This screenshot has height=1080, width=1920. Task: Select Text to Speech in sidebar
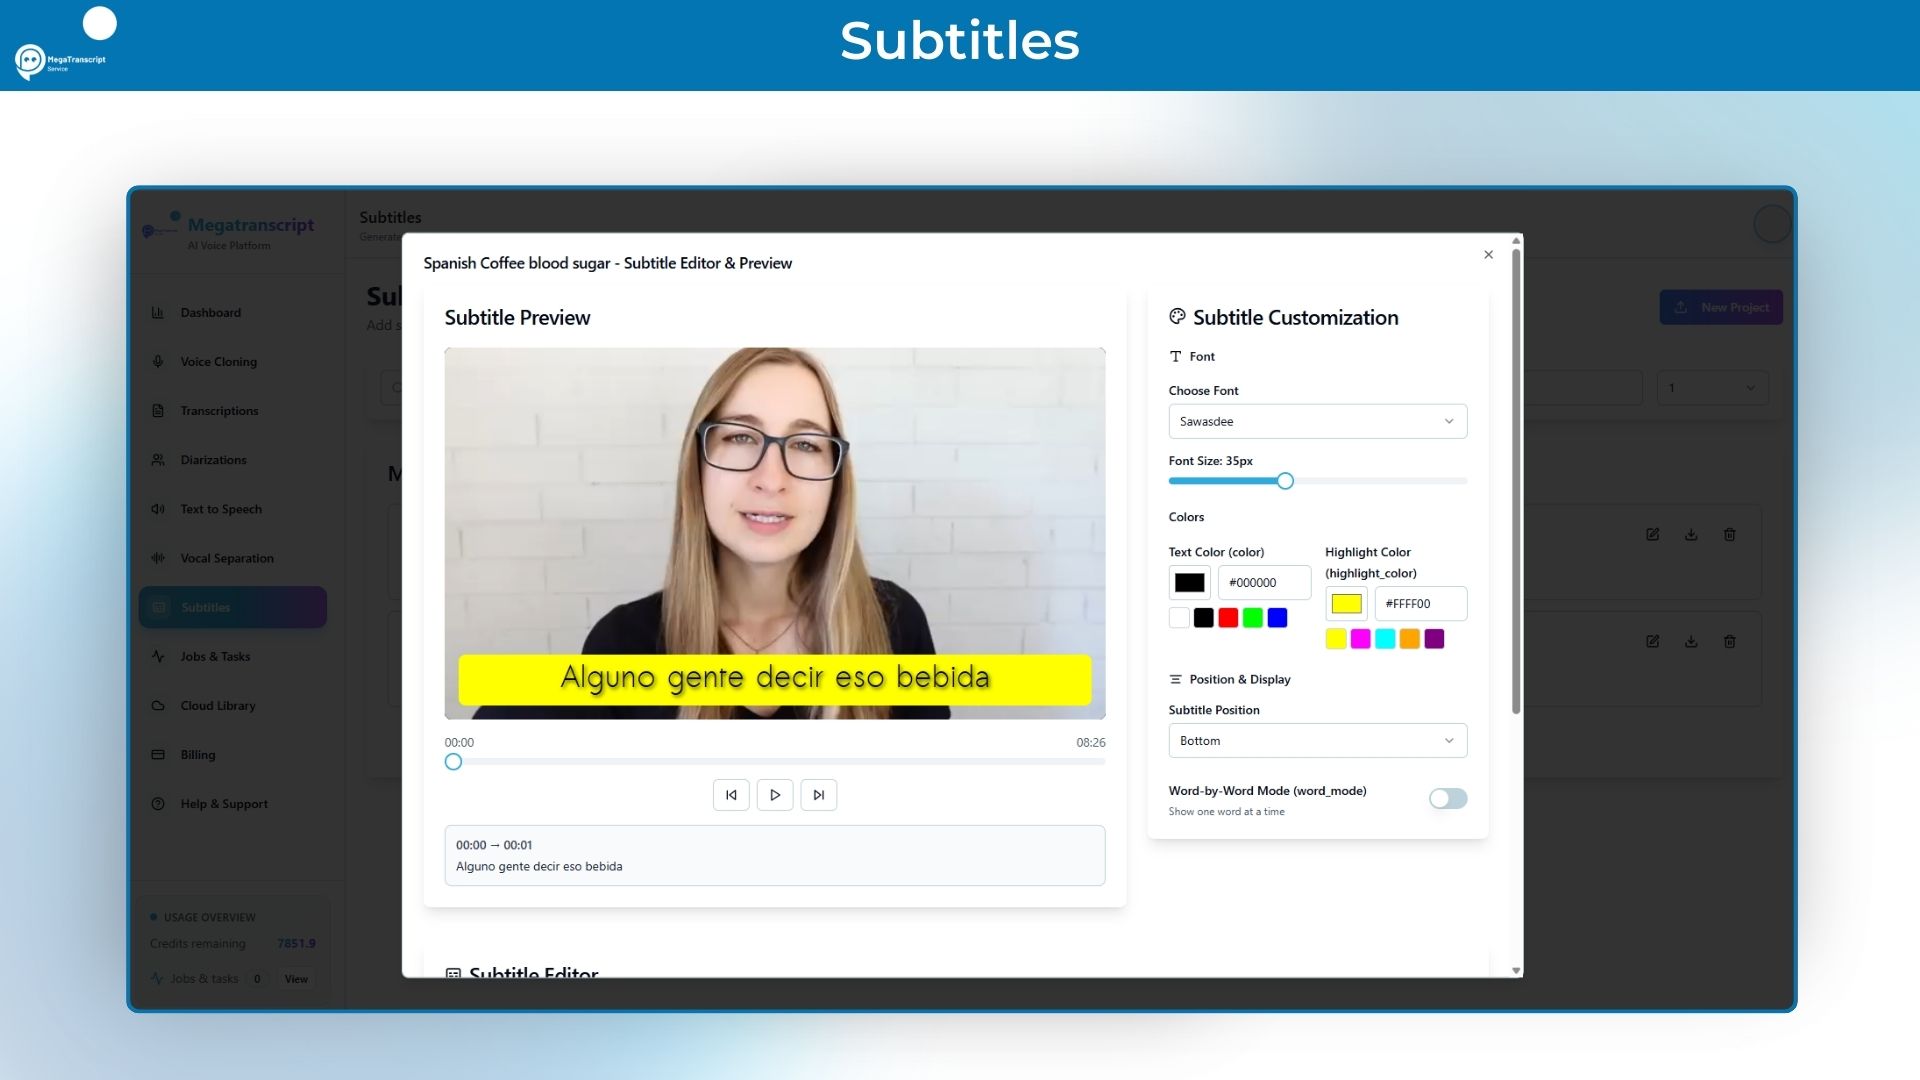219,508
